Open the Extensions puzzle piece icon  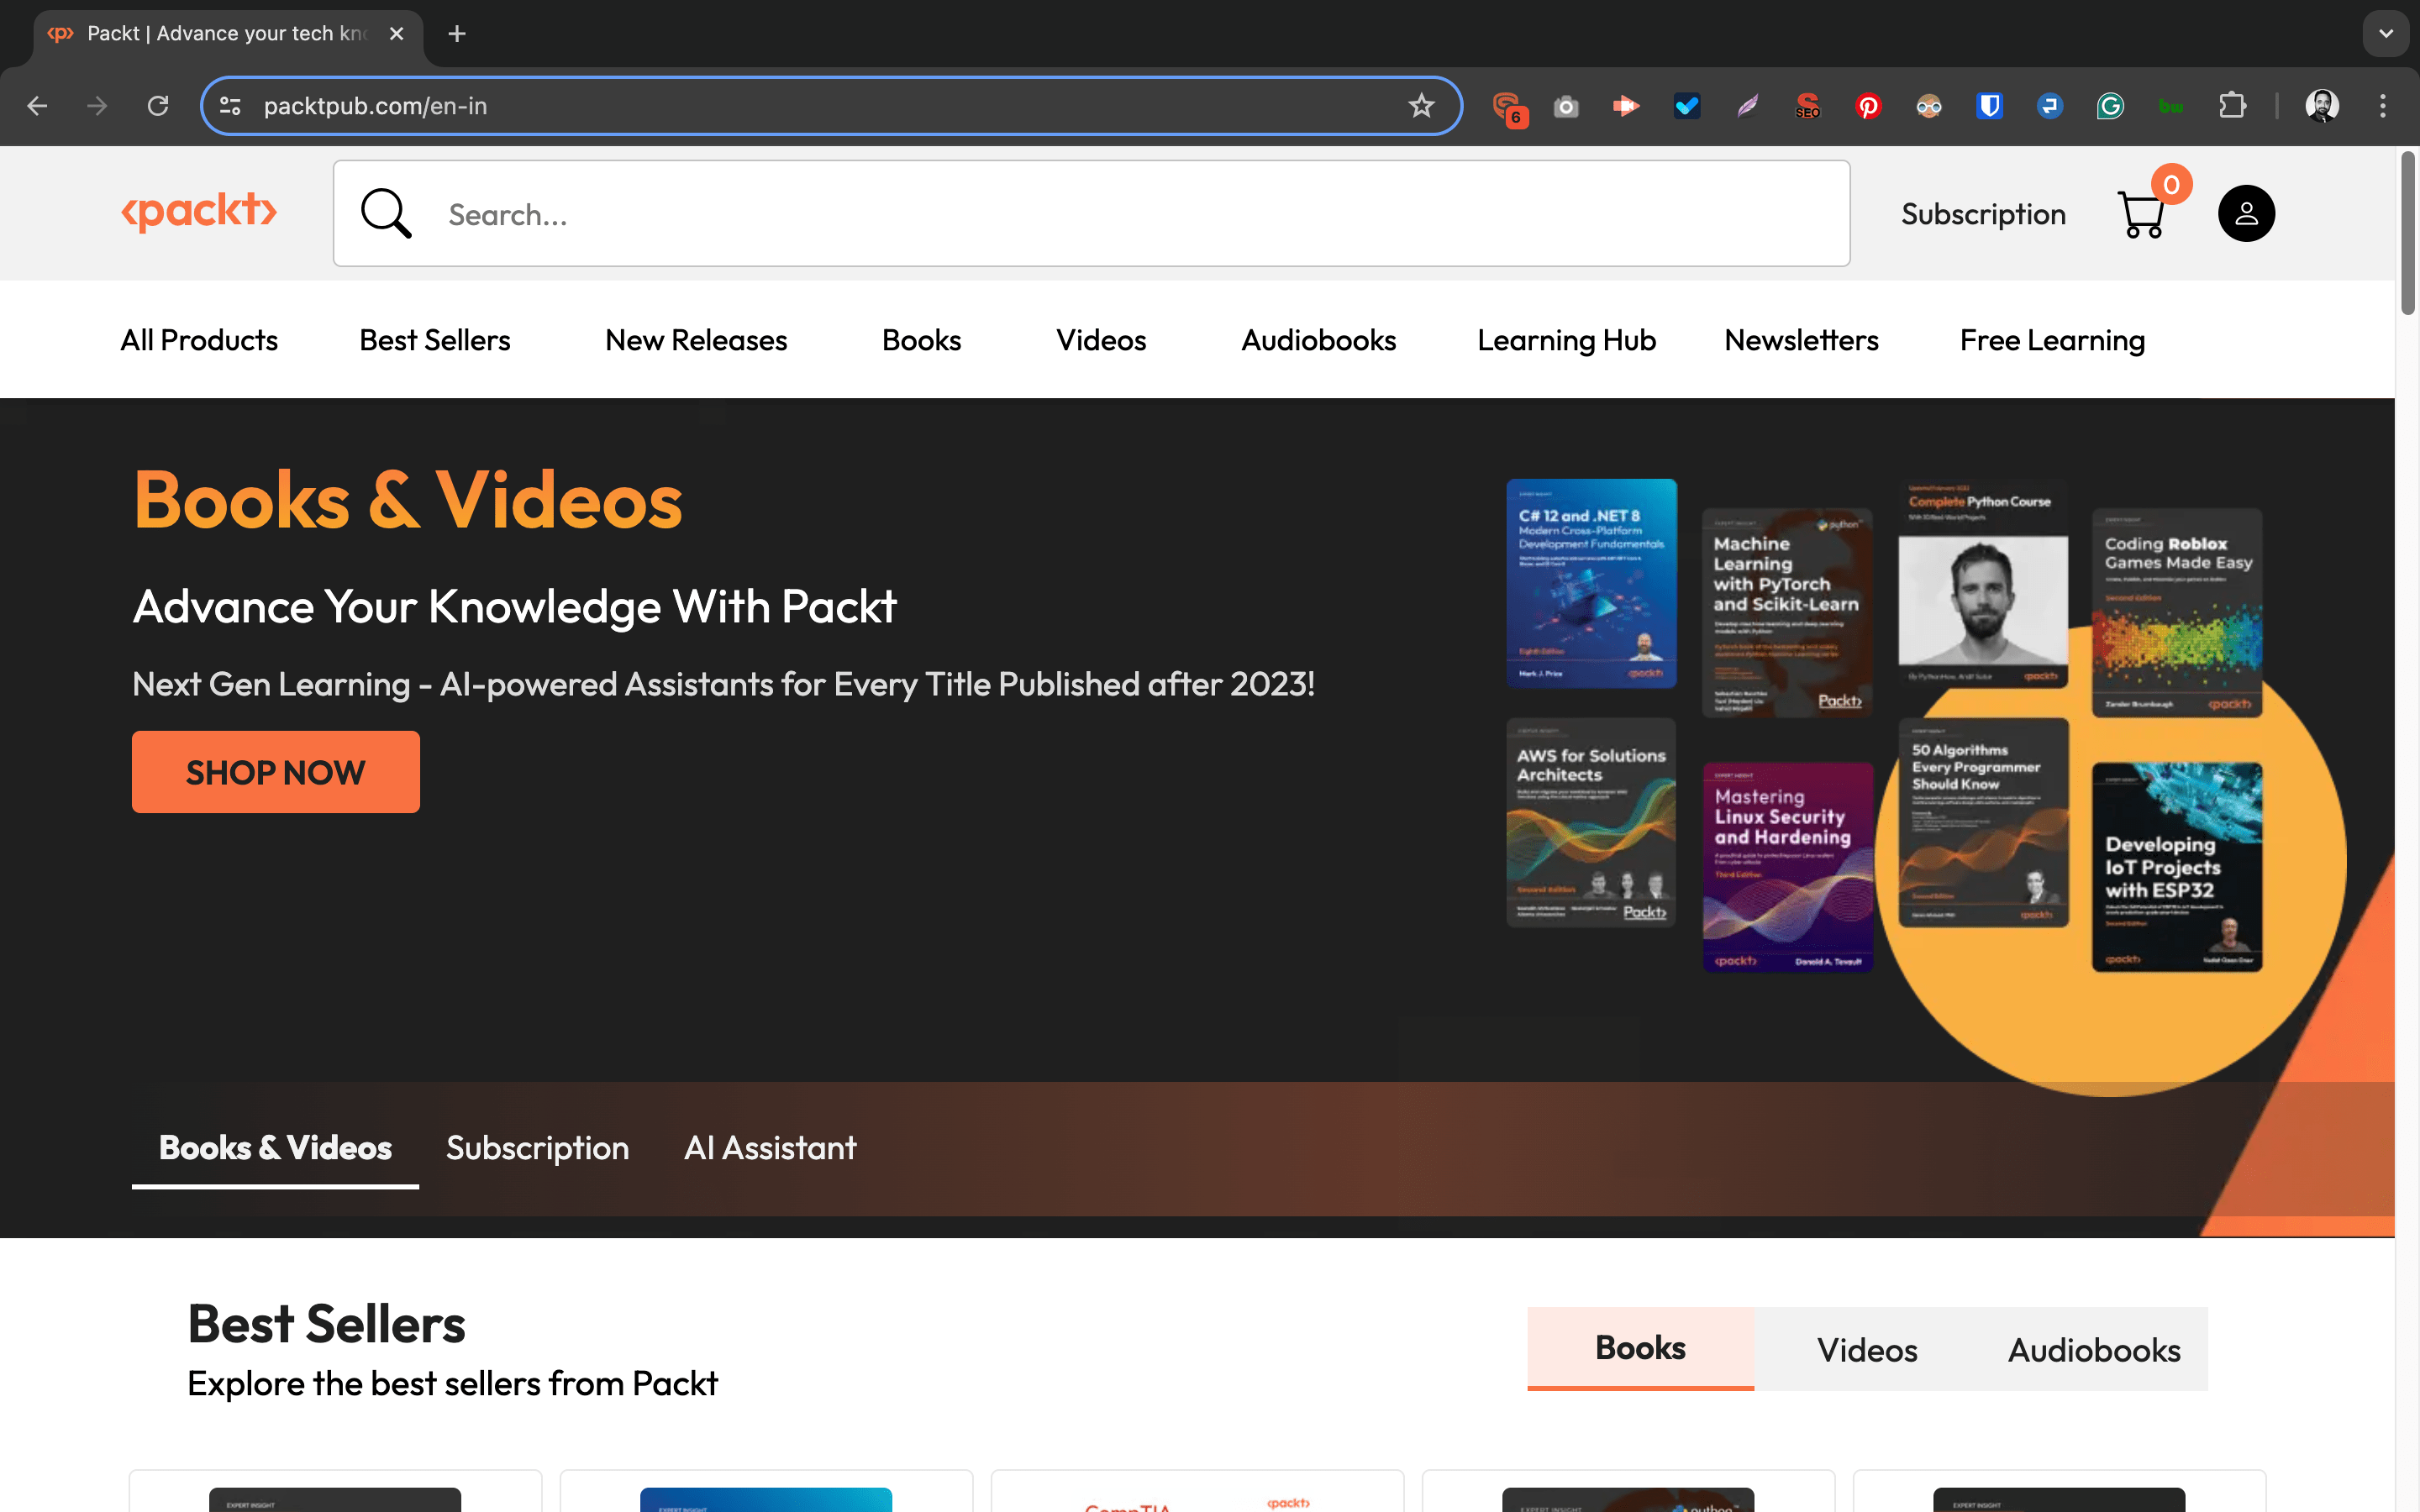point(2231,106)
